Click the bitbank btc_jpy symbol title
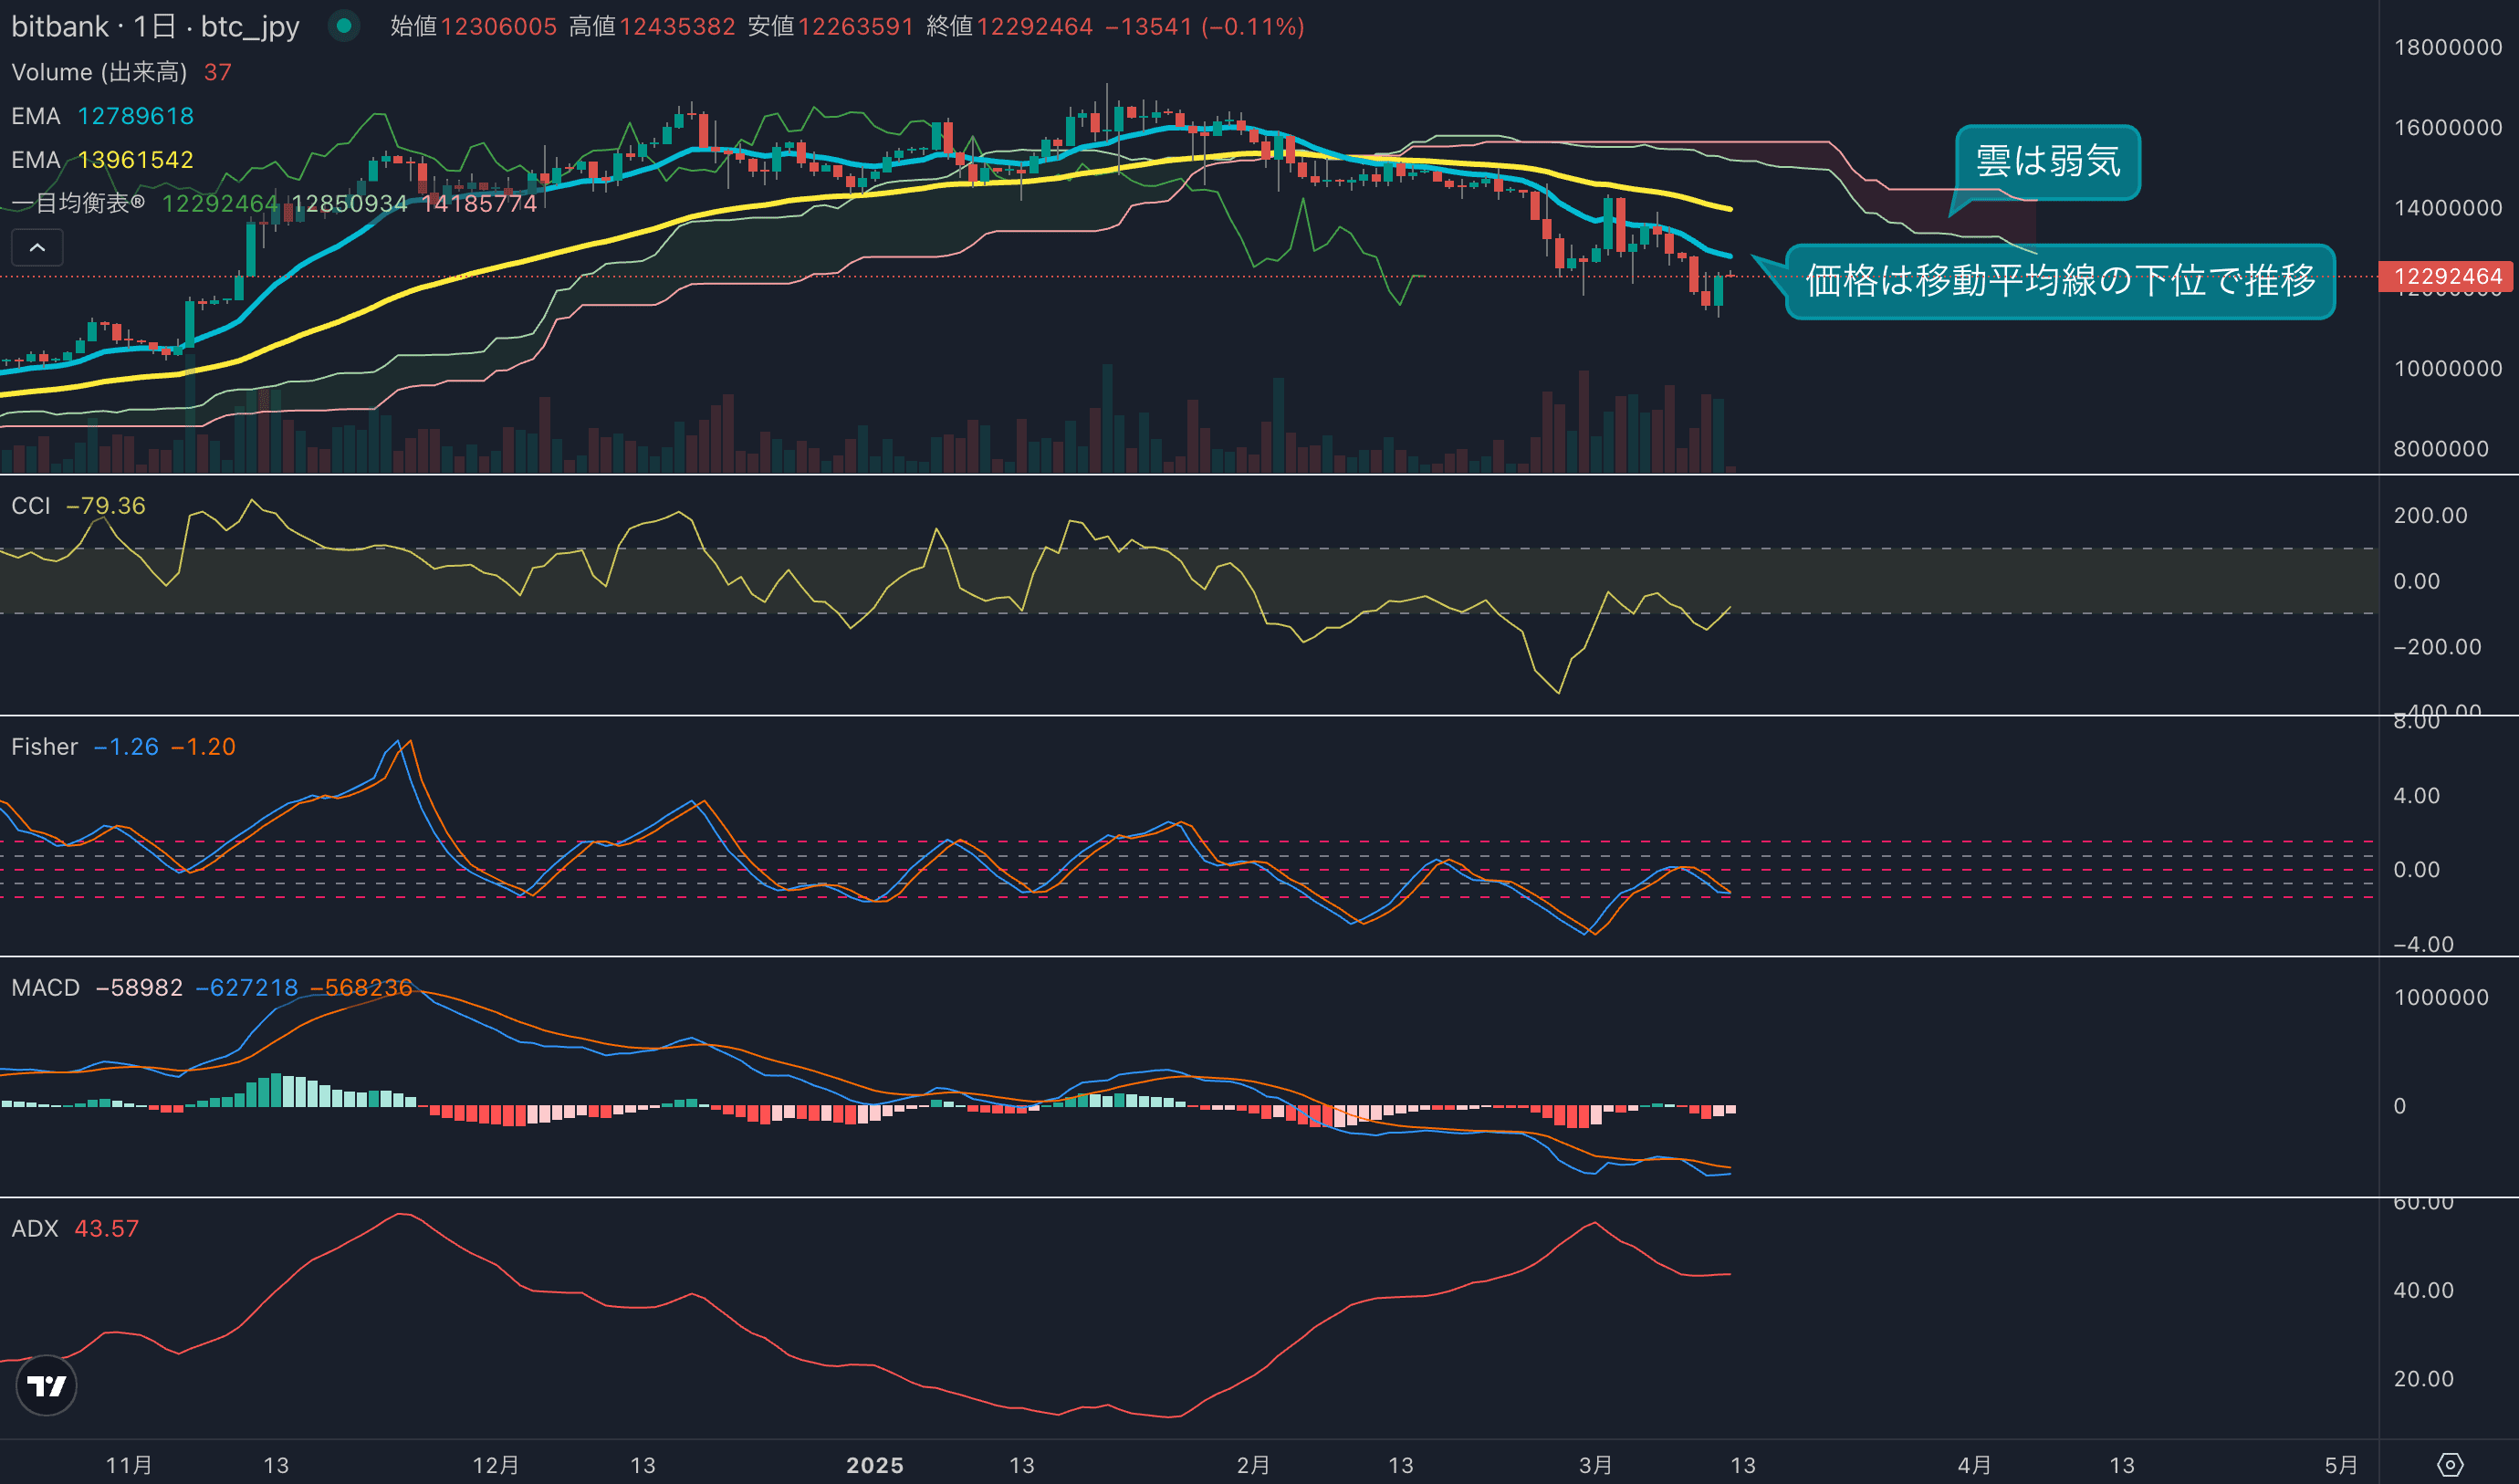 (155, 26)
